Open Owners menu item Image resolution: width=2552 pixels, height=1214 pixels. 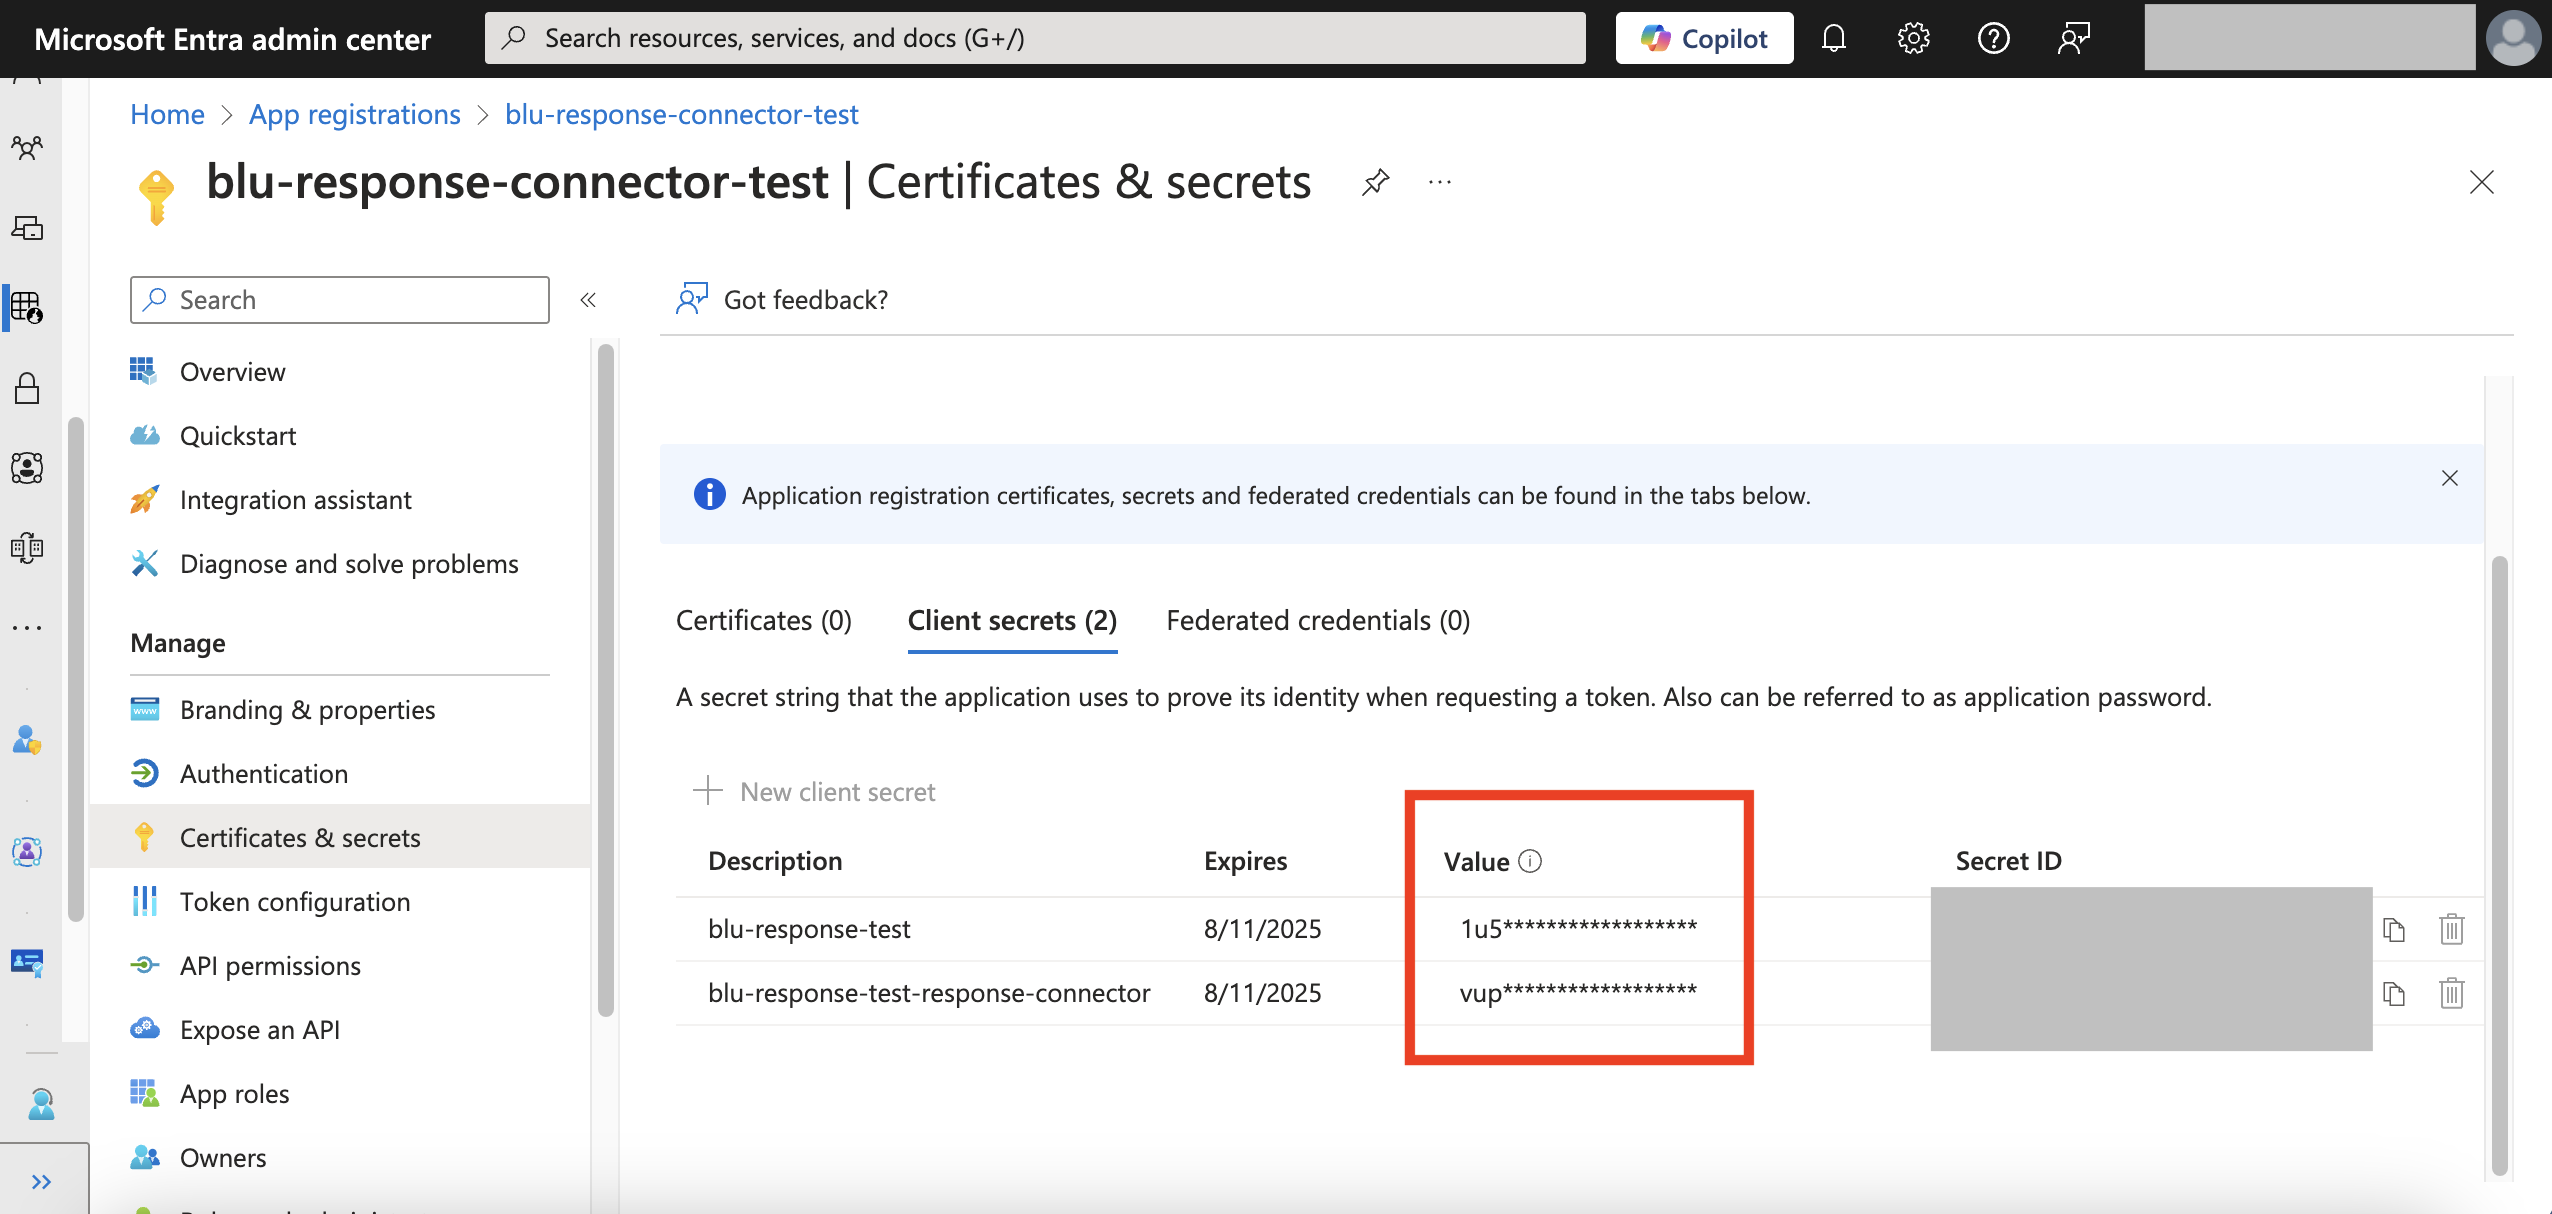[x=340, y=1158]
